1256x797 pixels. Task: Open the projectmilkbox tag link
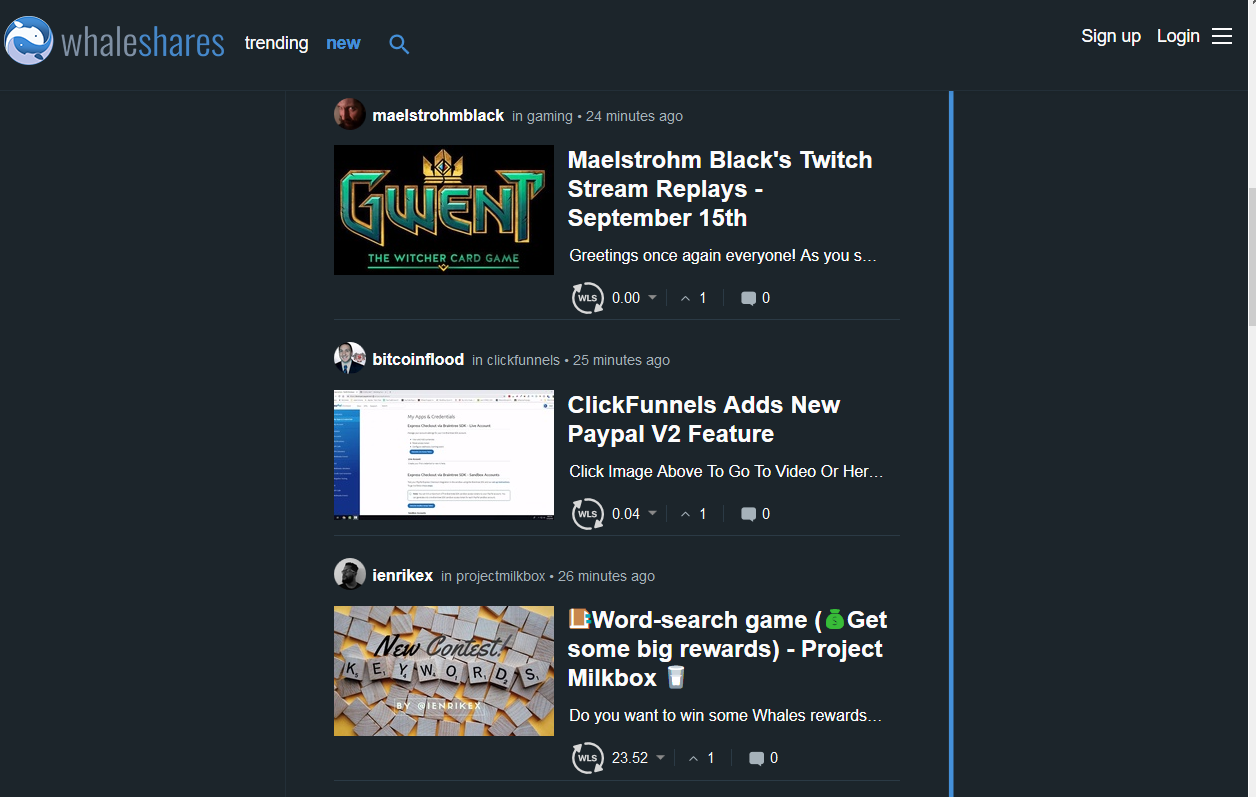click(x=501, y=576)
